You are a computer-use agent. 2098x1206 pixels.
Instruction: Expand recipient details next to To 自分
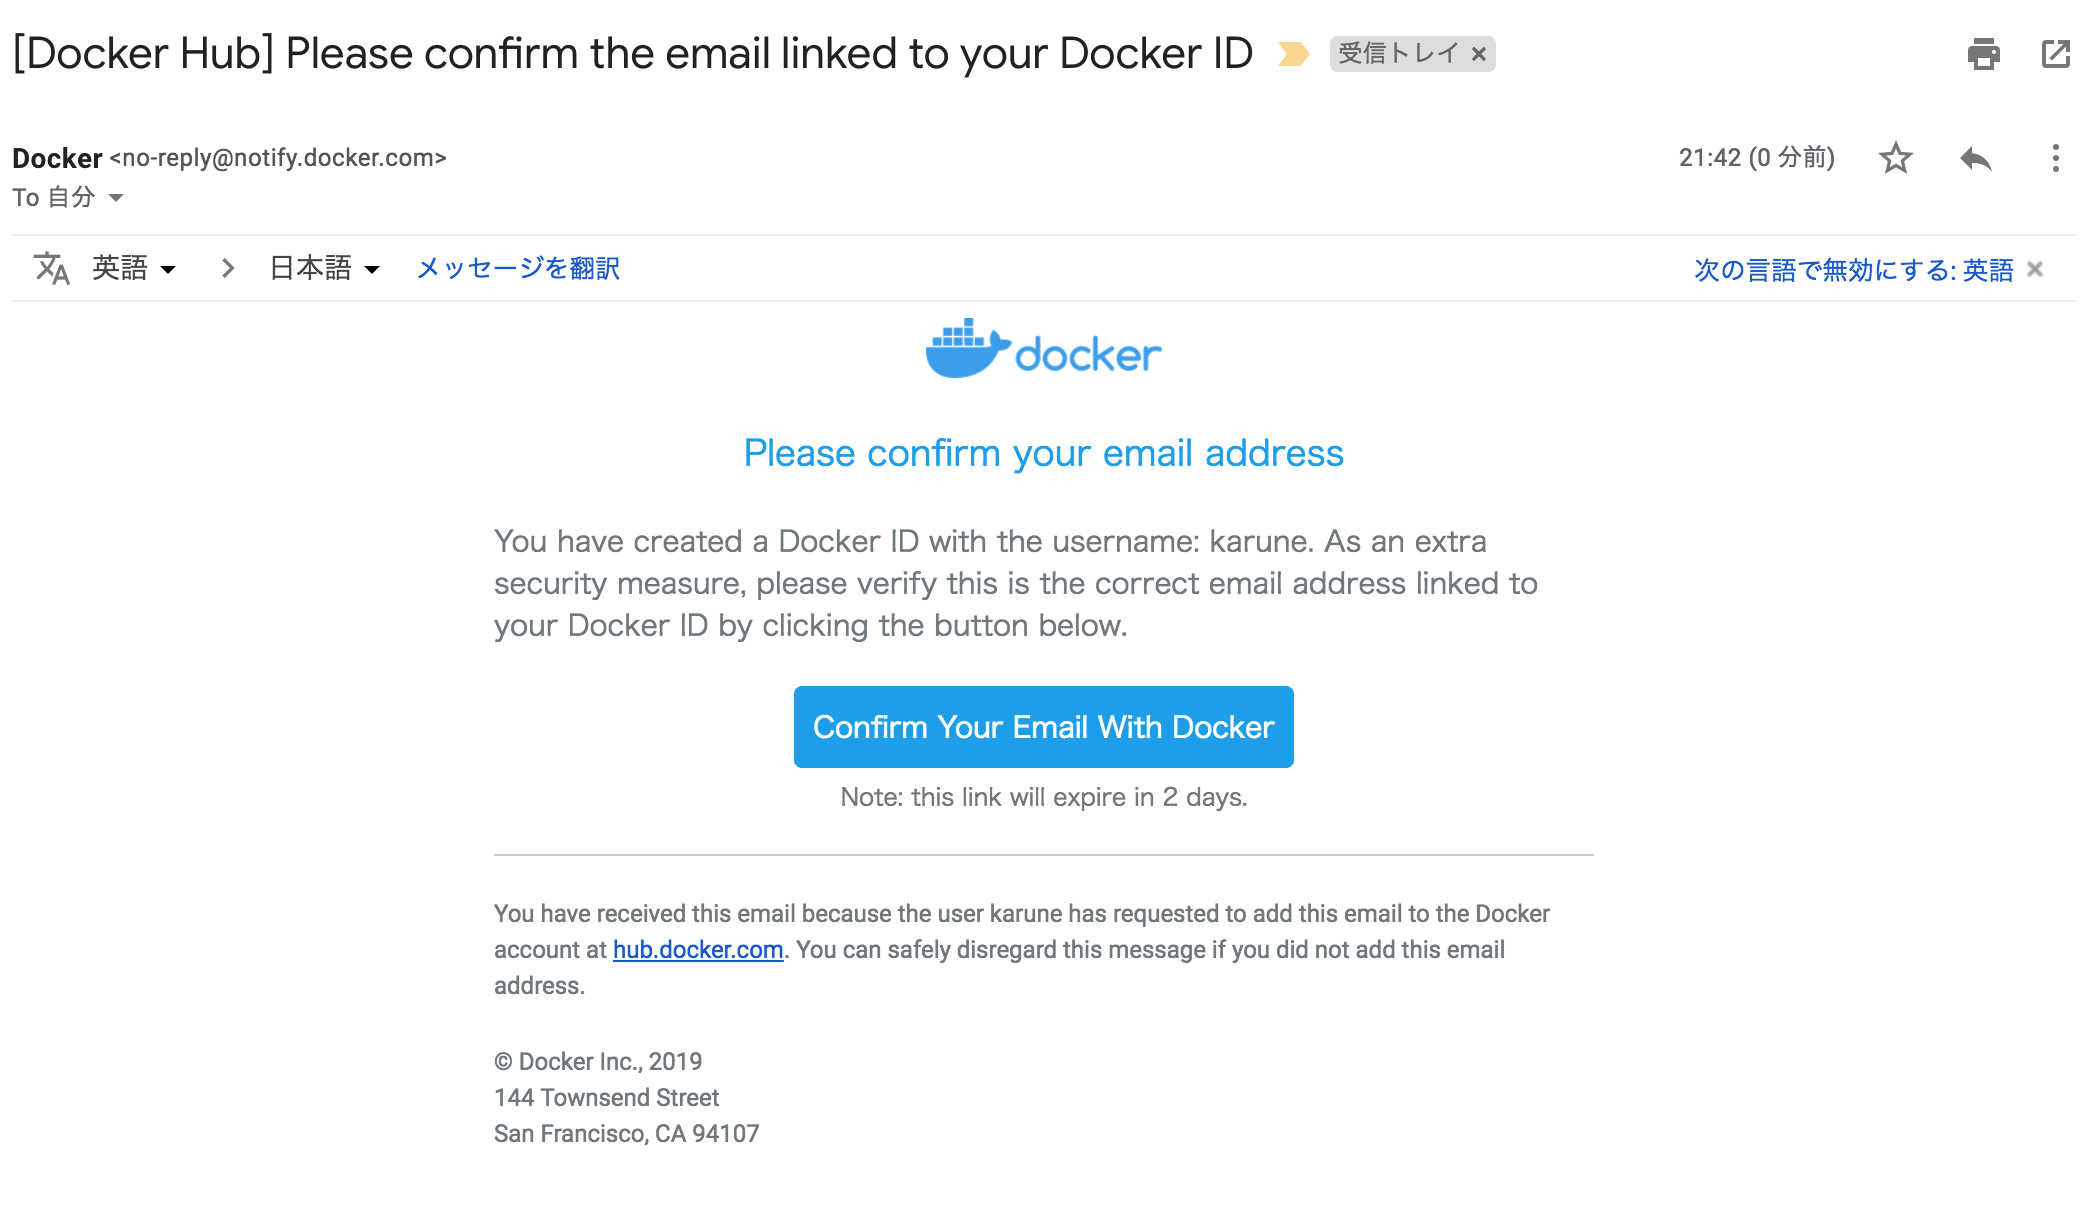pos(116,198)
